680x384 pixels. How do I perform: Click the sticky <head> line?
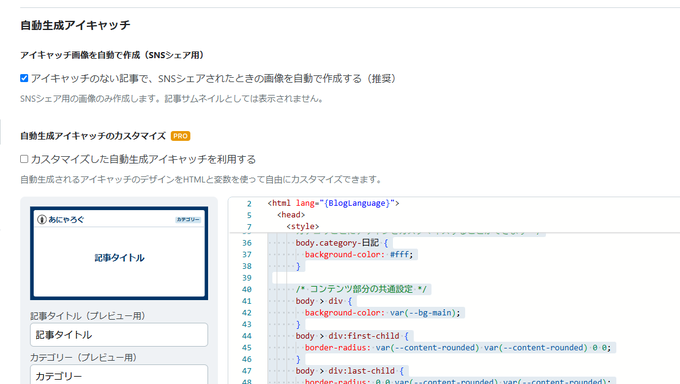pyautogui.click(x=291, y=215)
